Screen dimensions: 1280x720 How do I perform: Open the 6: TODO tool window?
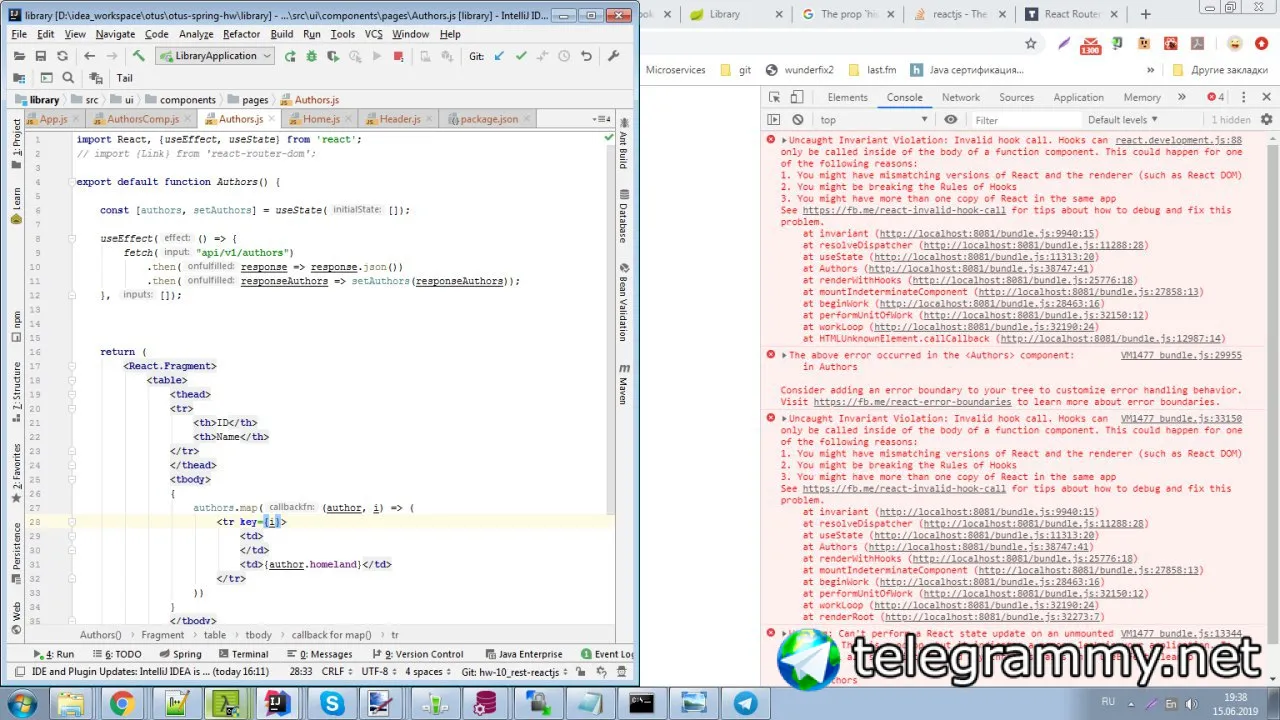point(115,654)
